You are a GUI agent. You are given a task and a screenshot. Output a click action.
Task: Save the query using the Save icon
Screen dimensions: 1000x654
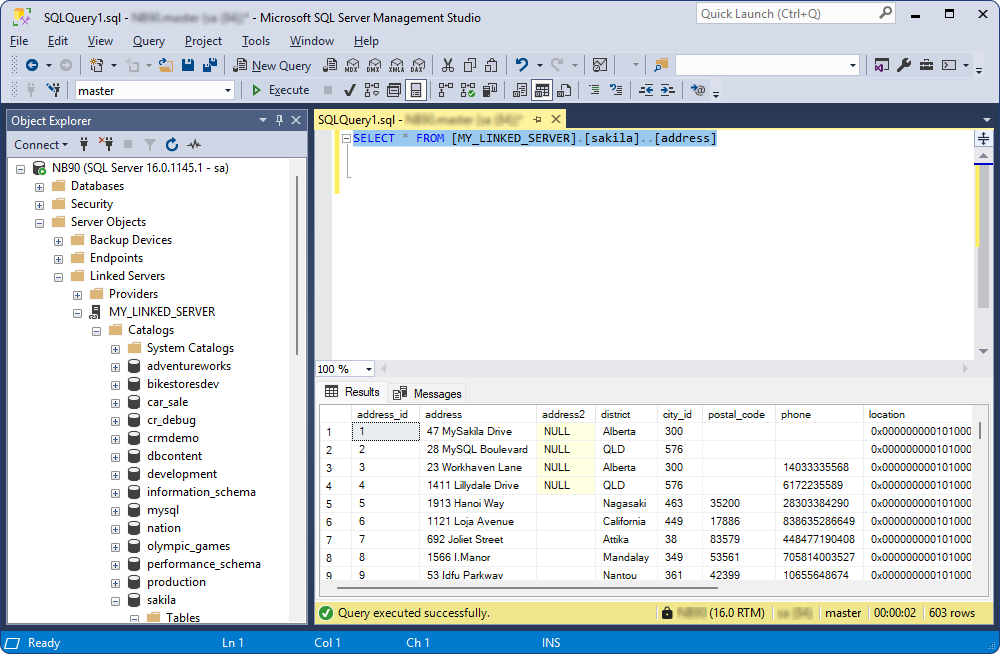188,65
